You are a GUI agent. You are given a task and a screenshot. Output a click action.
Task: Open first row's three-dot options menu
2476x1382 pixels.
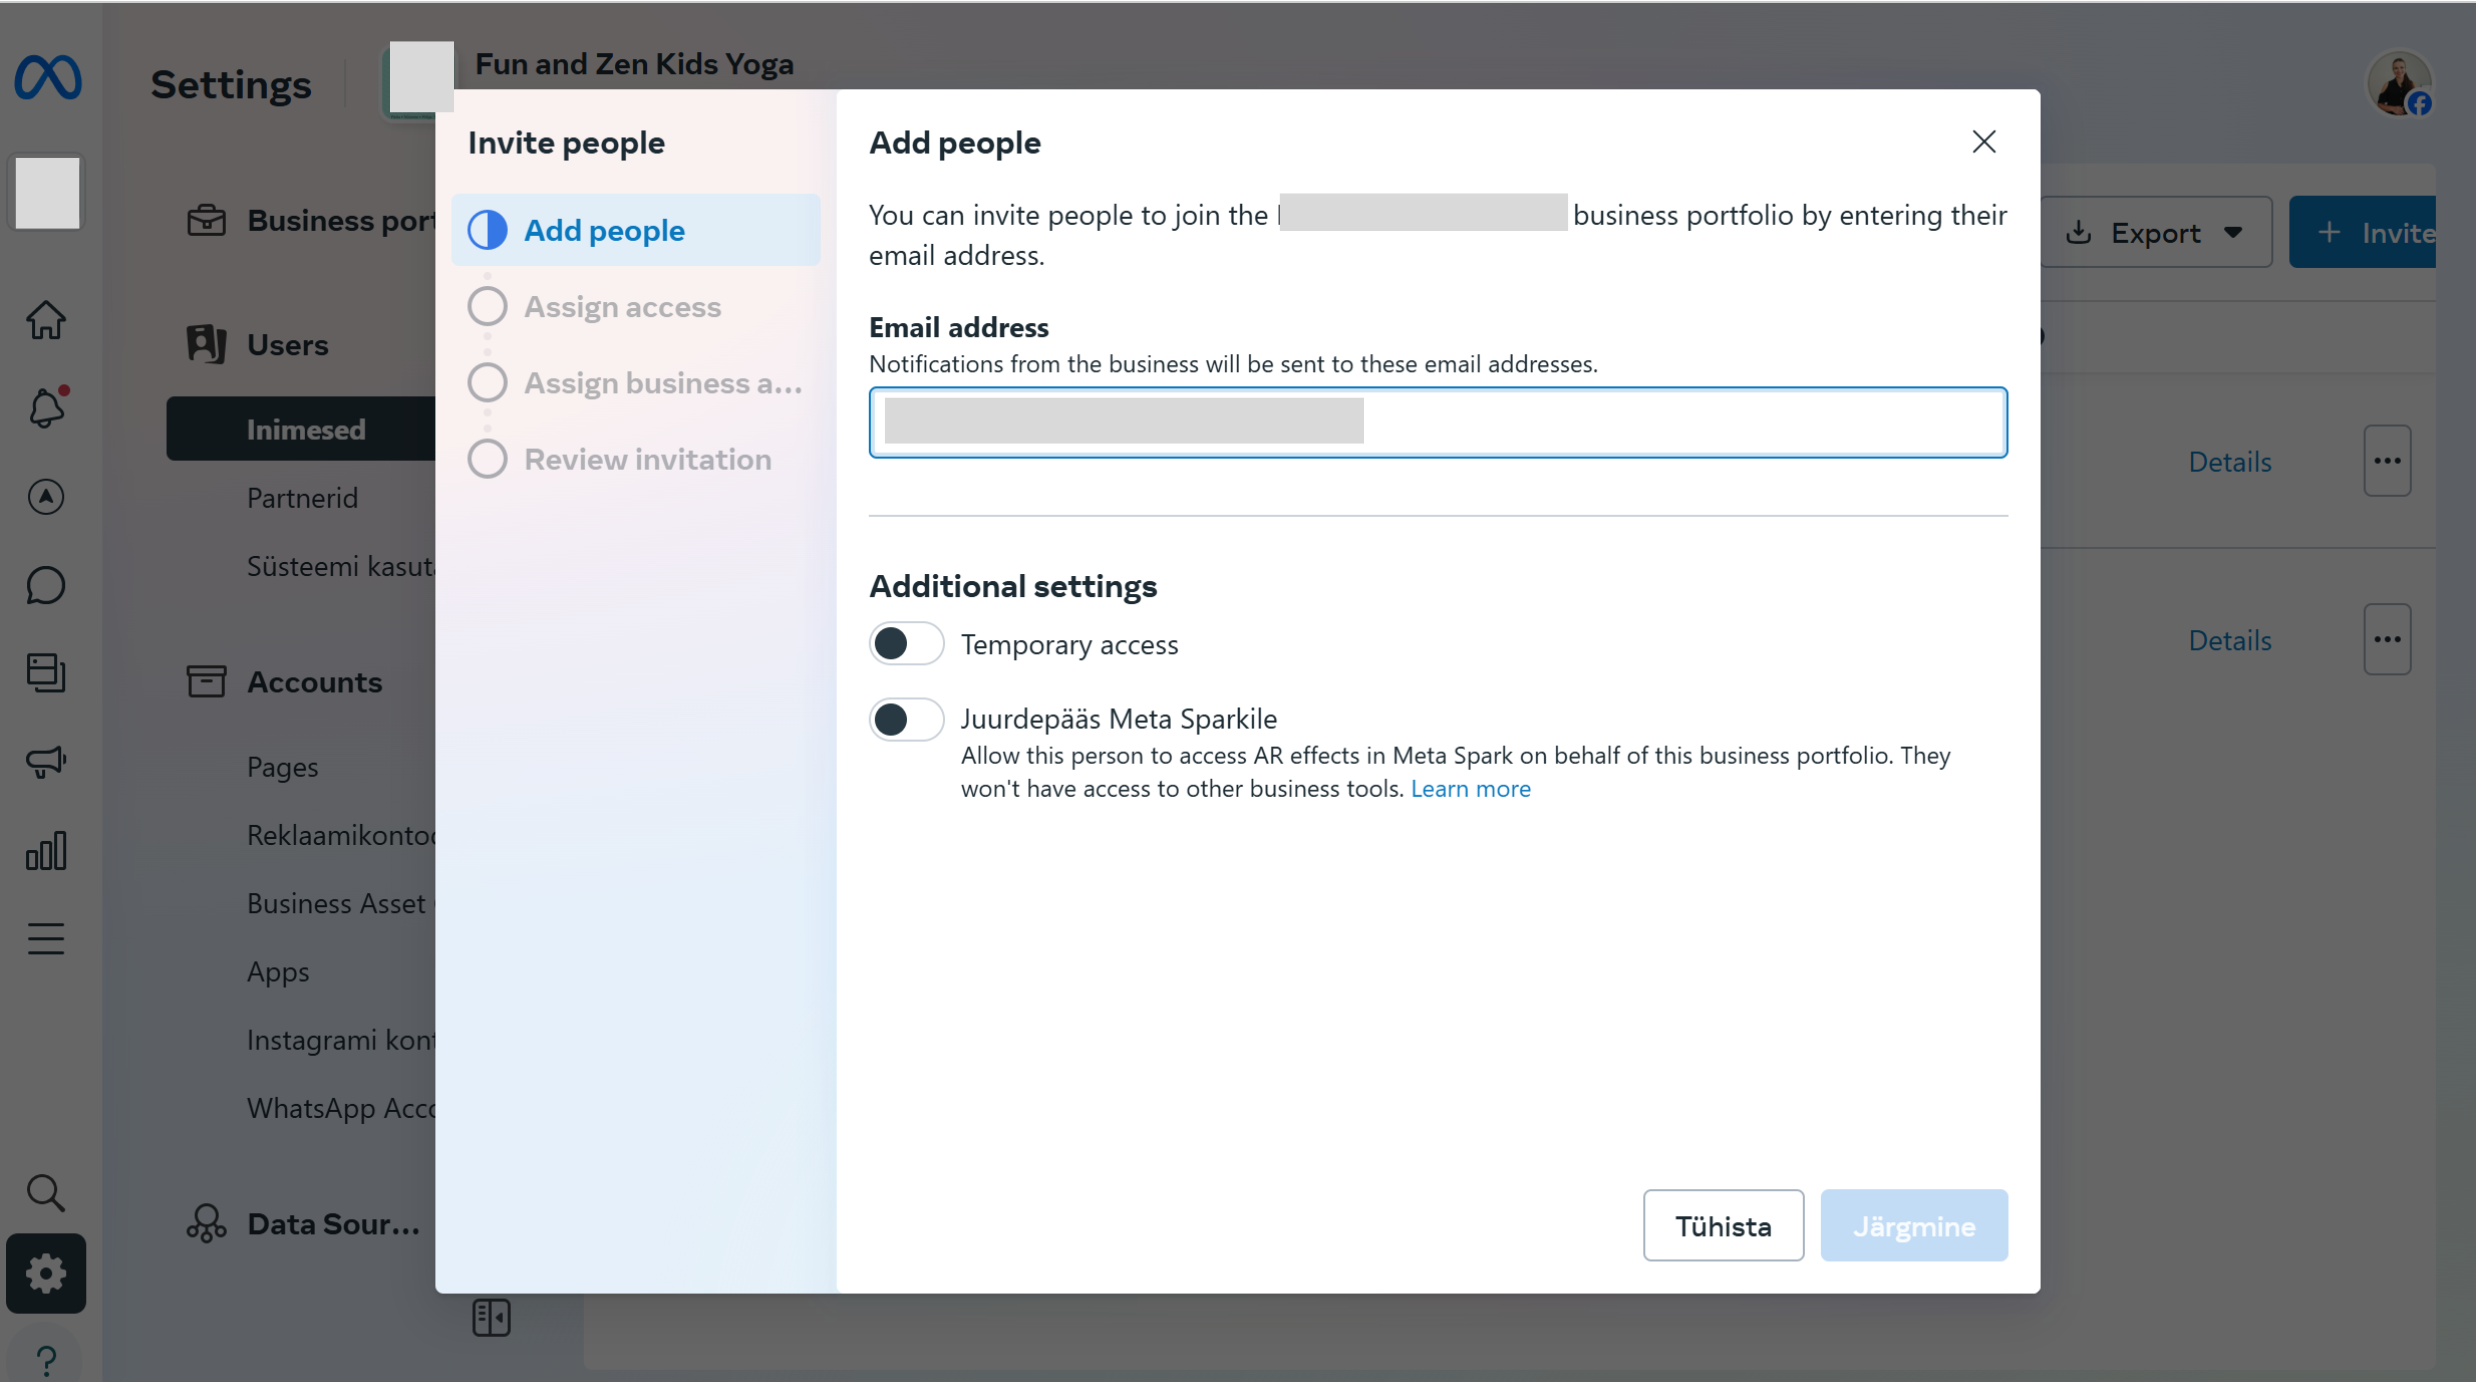coord(2387,461)
